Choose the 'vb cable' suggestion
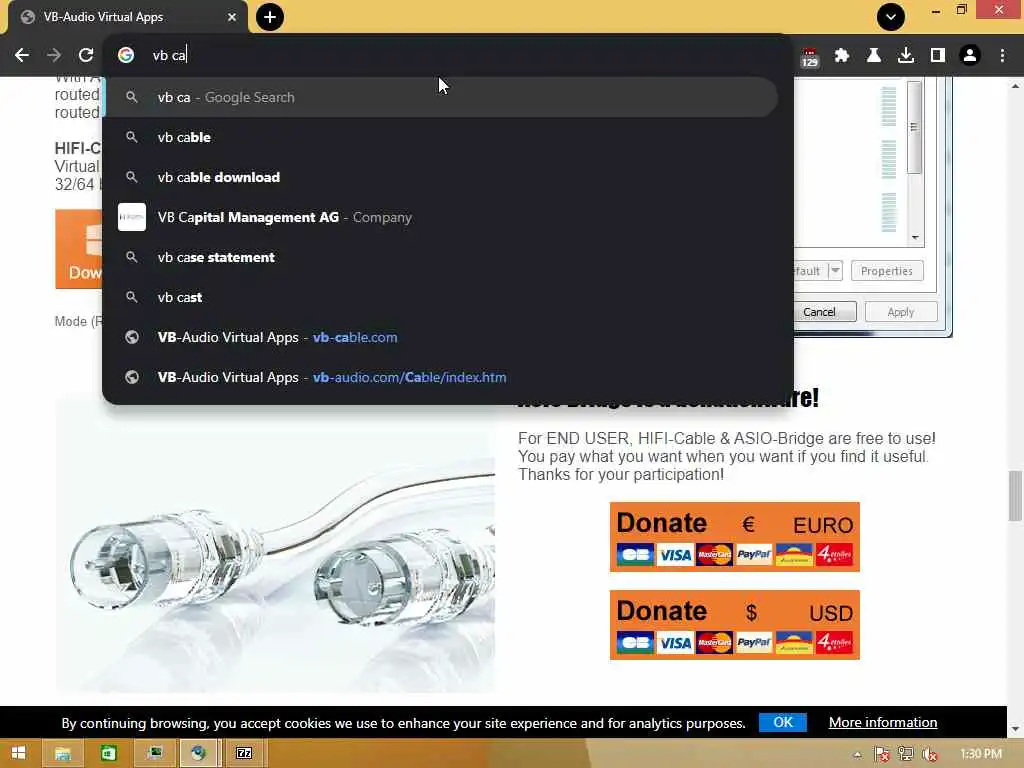The width and height of the screenshot is (1024, 768). [441, 137]
